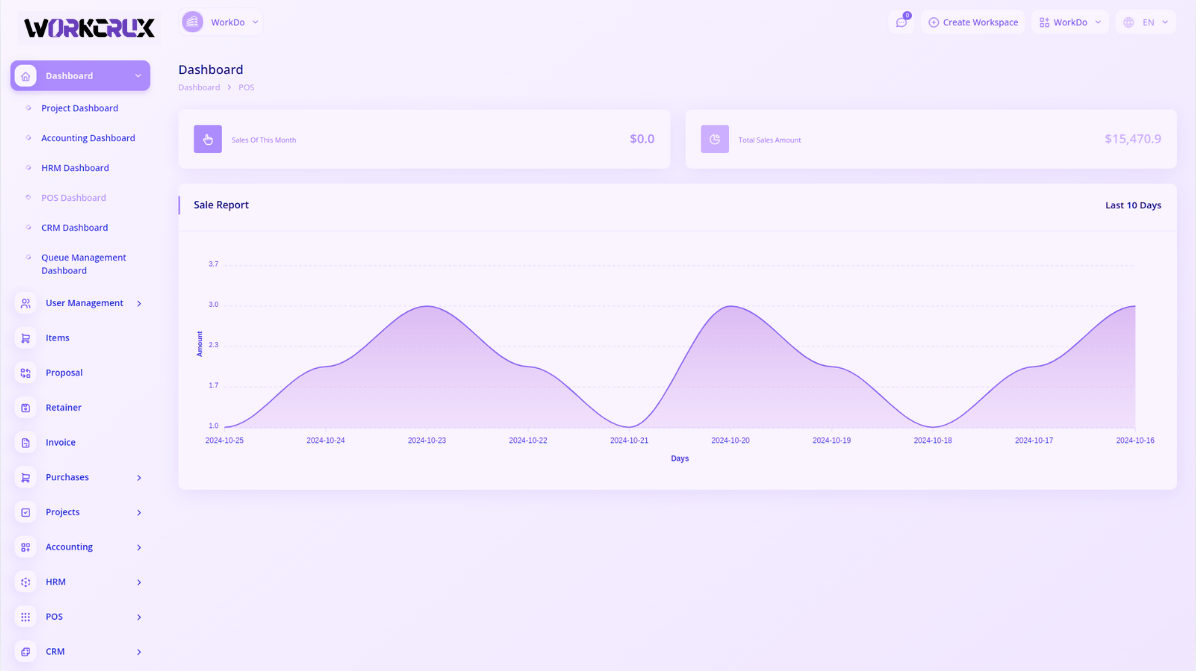
Task: Open the Invoice menu entry
Action: click(60, 442)
